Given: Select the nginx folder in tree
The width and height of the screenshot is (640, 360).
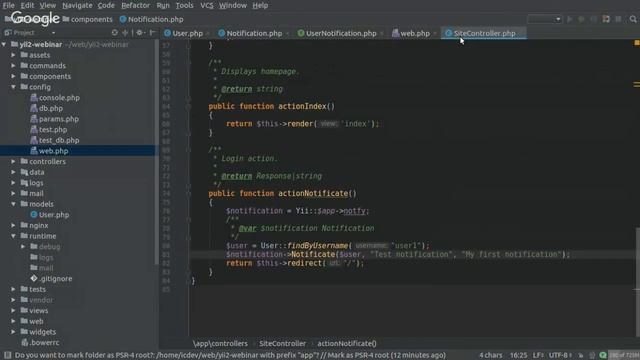Looking at the screenshot, I should click(x=38, y=225).
